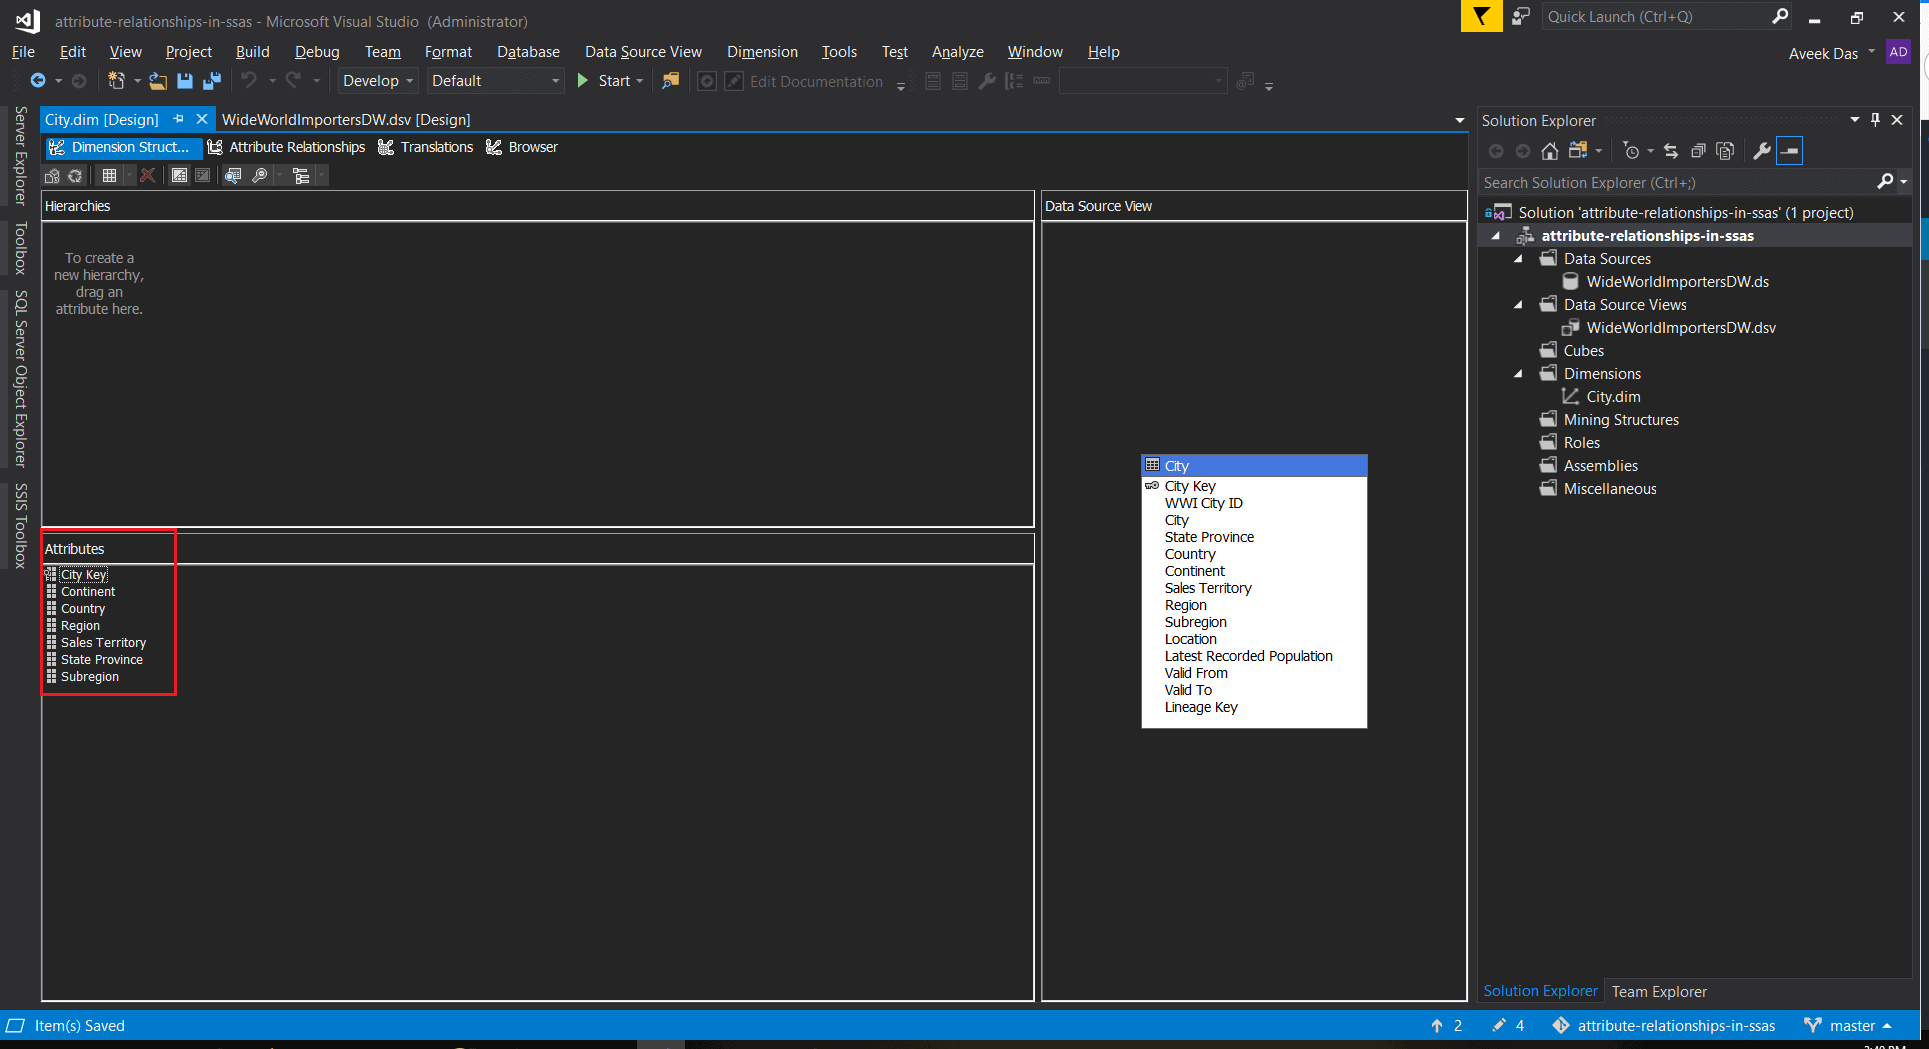
Task: Click Collapse All icon in Solution Explorer
Action: pos(1698,151)
